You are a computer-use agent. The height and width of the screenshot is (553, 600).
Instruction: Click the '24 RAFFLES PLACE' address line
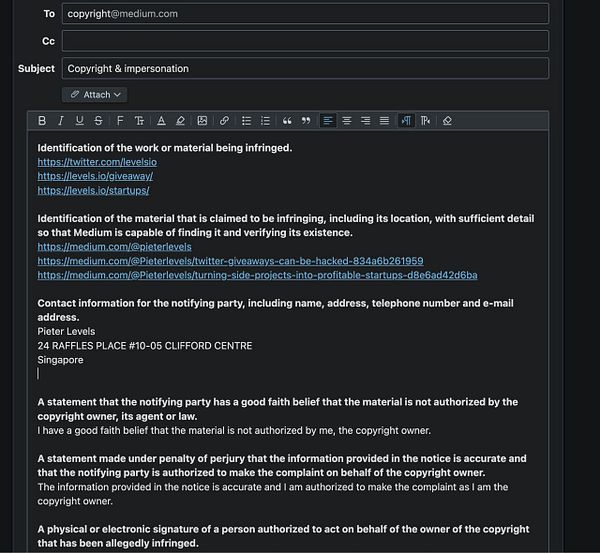[145, 346]
